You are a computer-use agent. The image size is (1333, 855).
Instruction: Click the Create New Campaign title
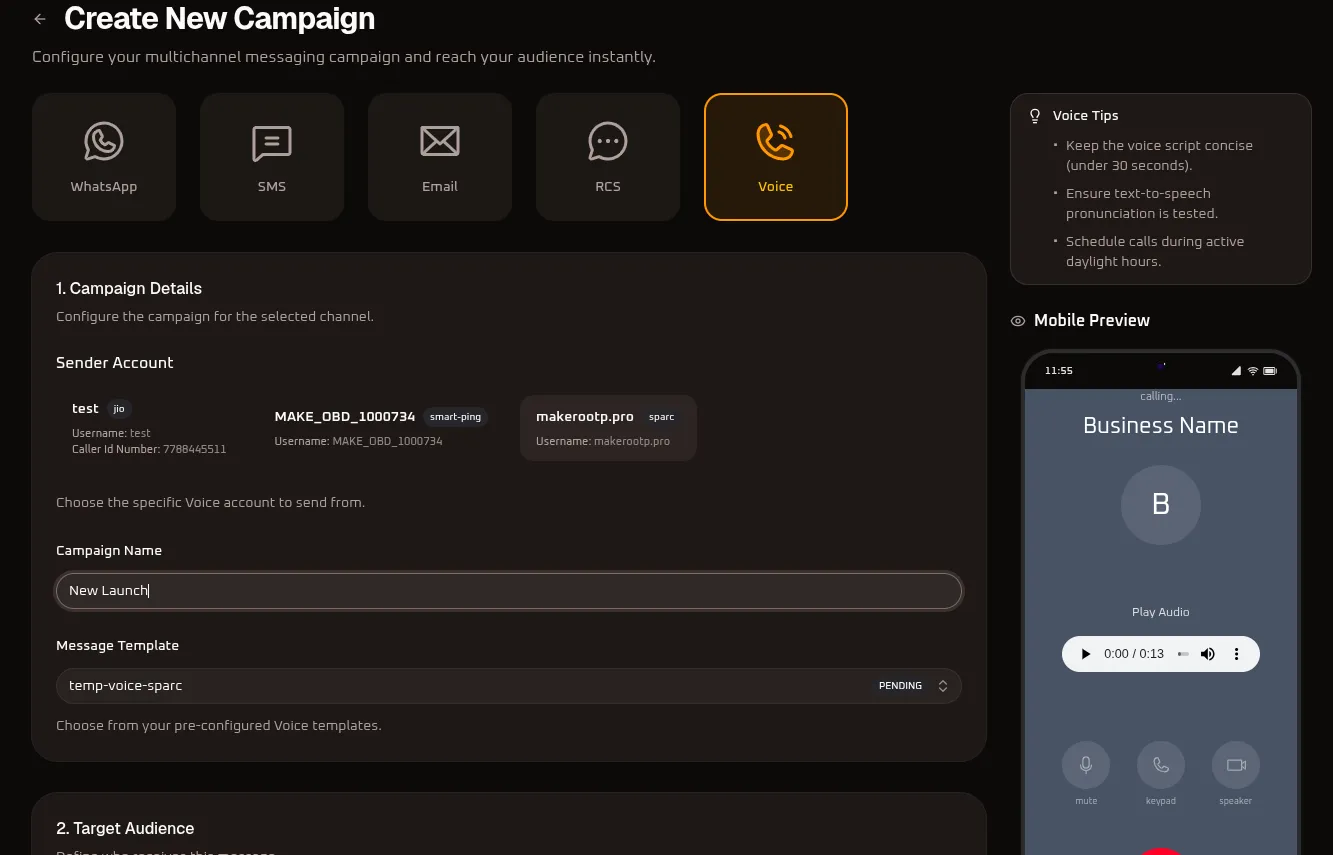coord(220,18)
